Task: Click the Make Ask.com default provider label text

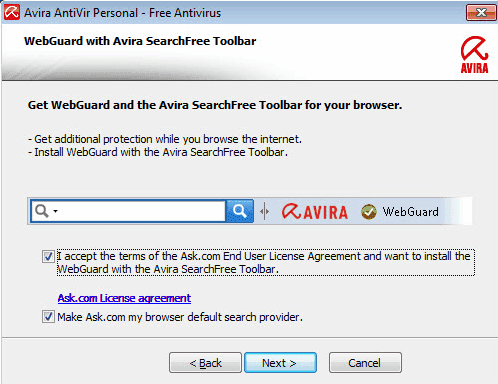Action: click(180, 317)
